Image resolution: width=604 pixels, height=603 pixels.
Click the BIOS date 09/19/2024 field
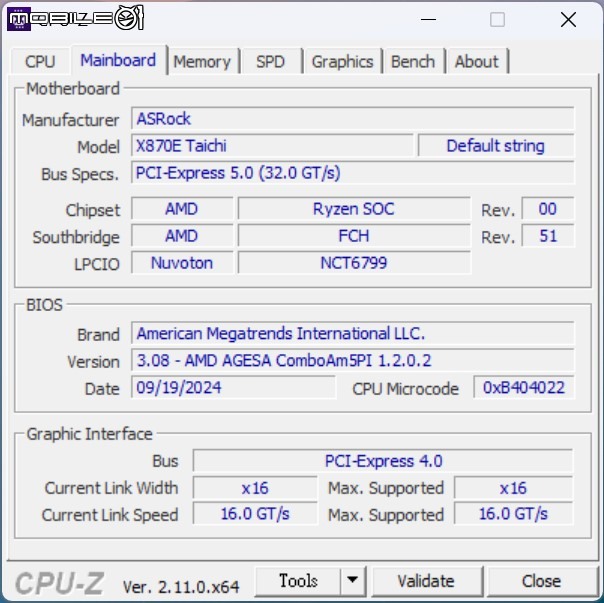click(x=233, y=387)
